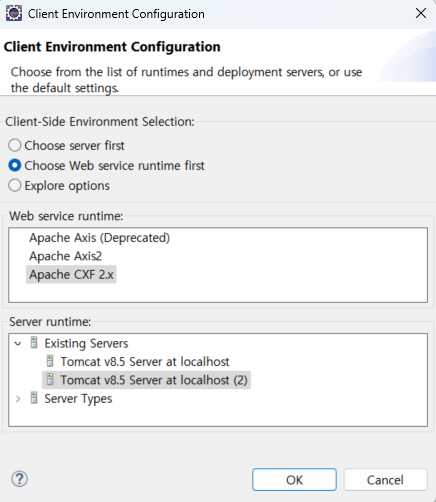Screen dimensions: 436x502
Task: Close the Client Environment Configuration dialog
Action: tap(421, 13)
